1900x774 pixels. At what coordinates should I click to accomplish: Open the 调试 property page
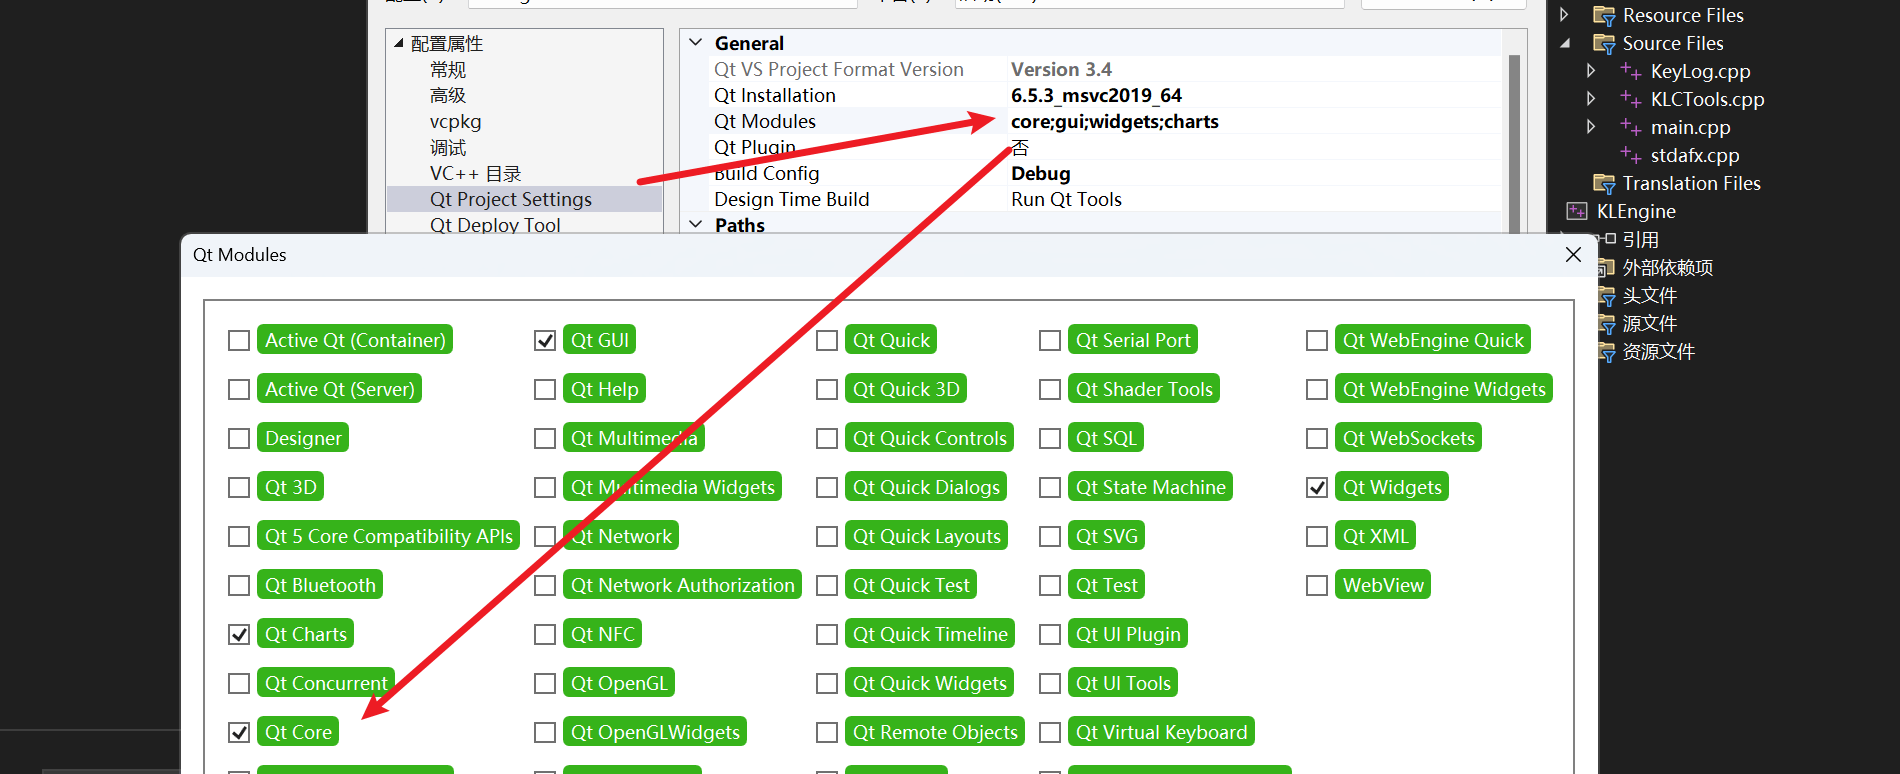(448, 148)
